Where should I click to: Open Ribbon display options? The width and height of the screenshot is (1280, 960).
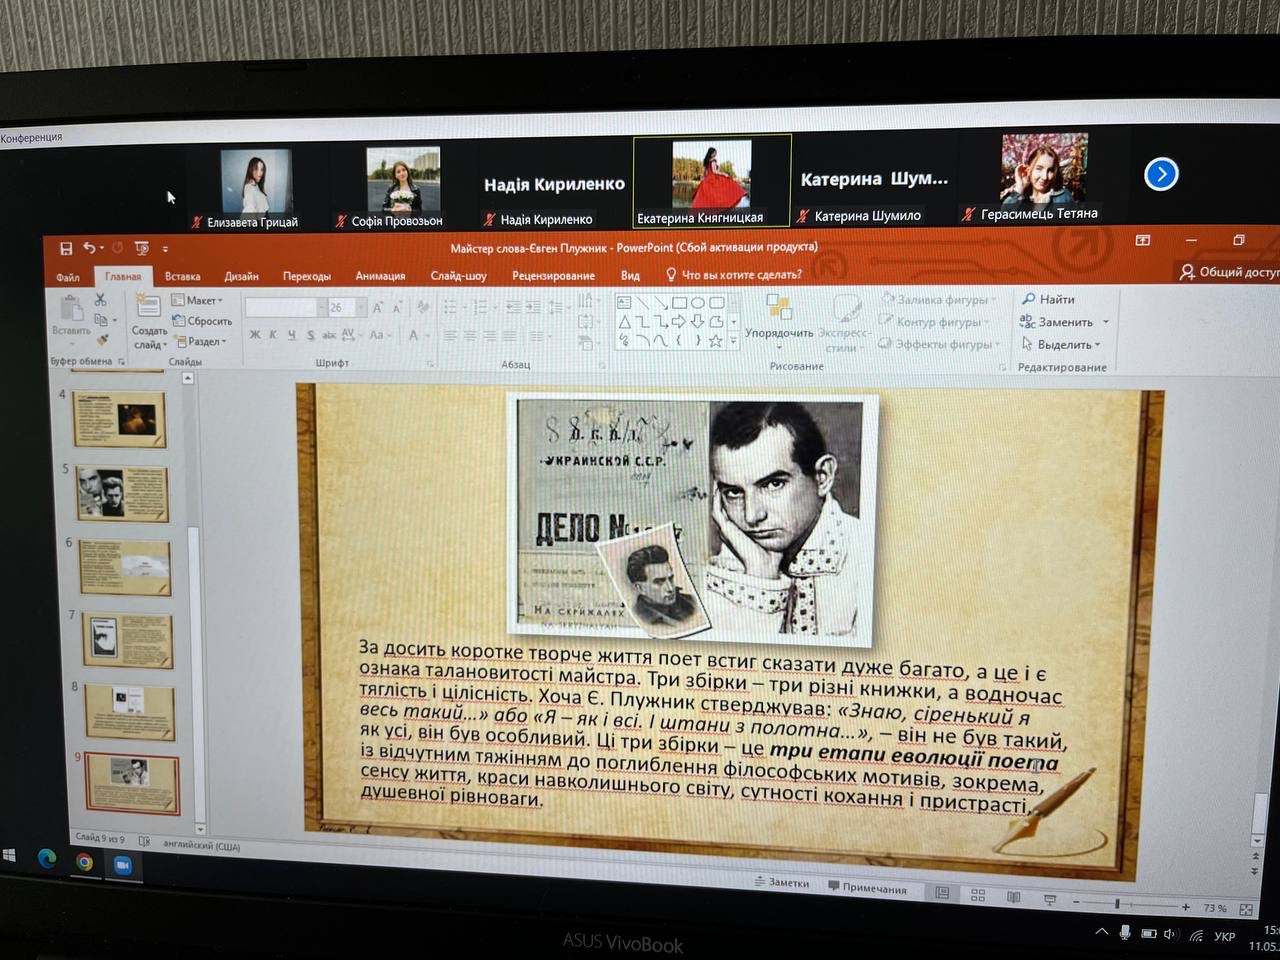pos(1143,240)
